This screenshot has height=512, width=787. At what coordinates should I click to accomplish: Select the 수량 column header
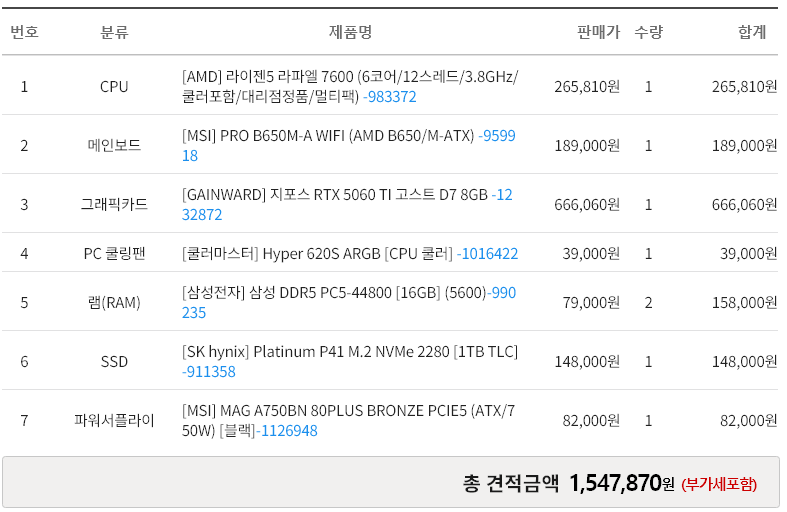648,32
